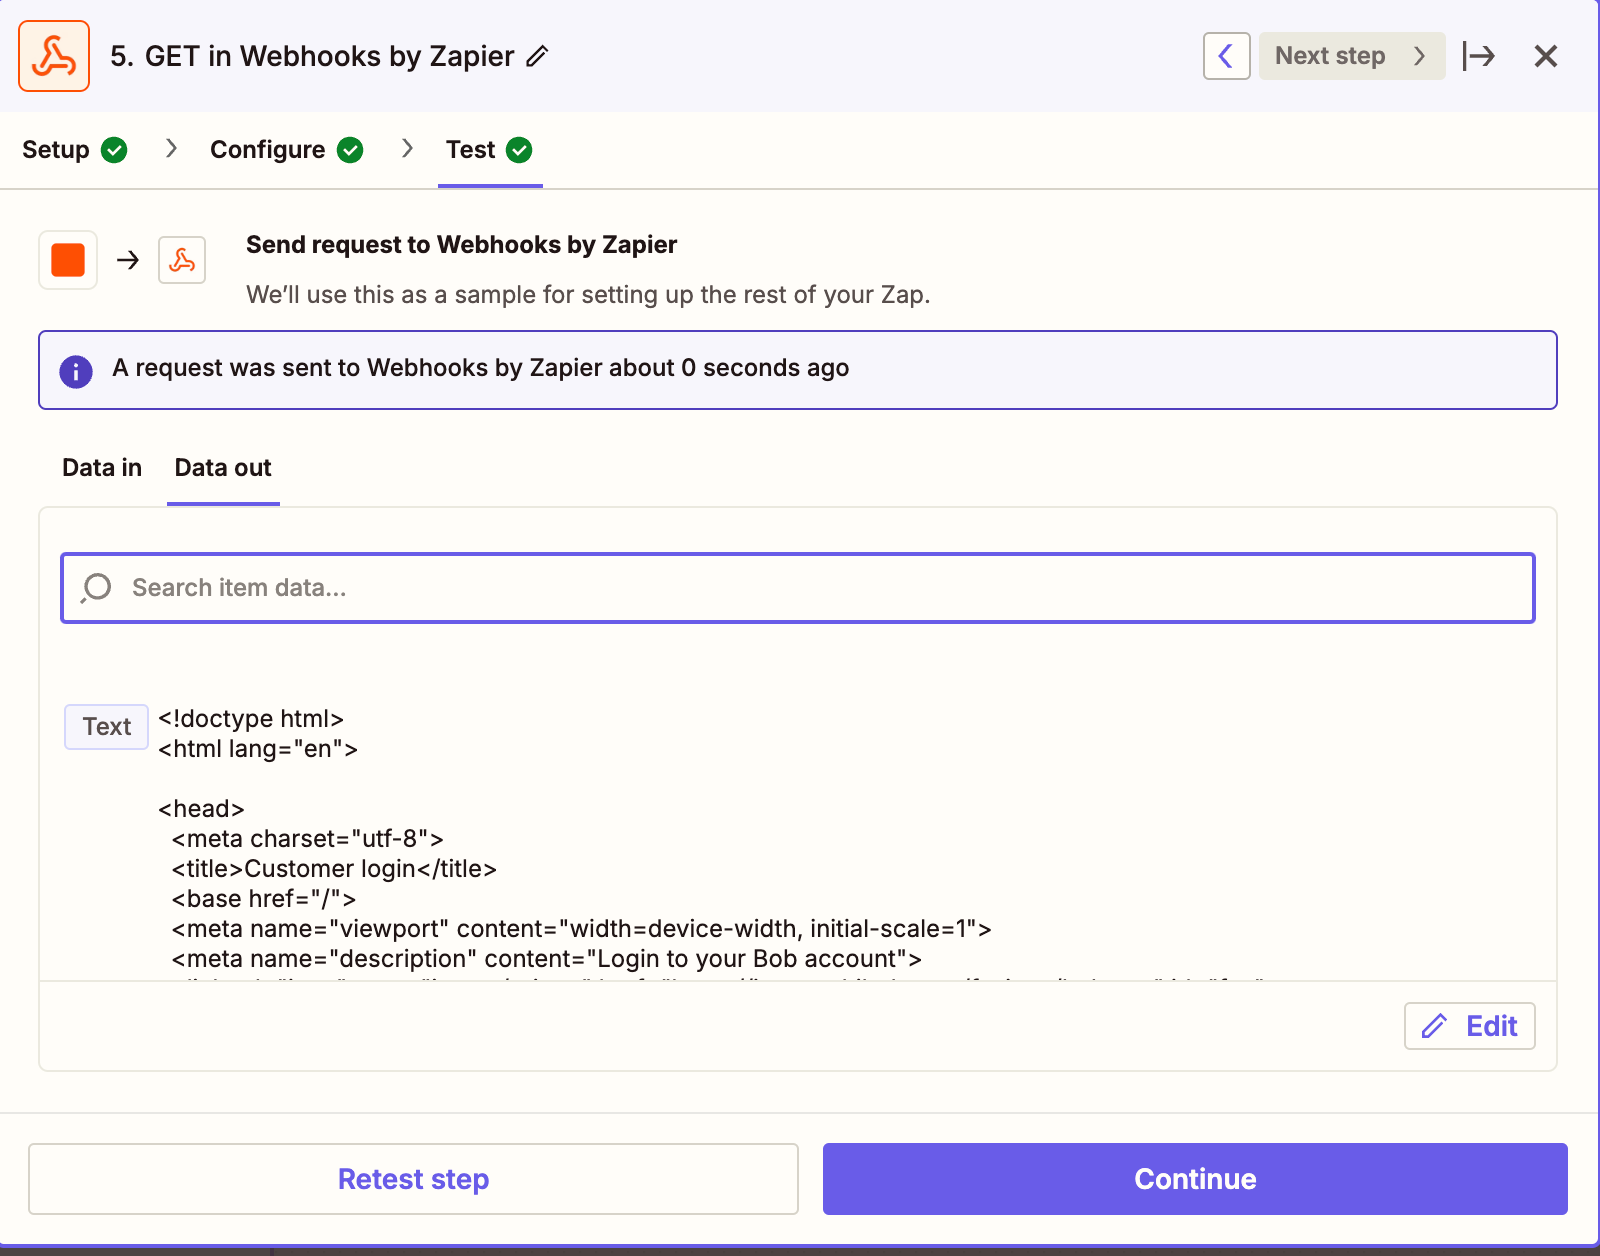Click the chevron between Configure and Test
The image size is (1600, 1256).
(407, 149)
